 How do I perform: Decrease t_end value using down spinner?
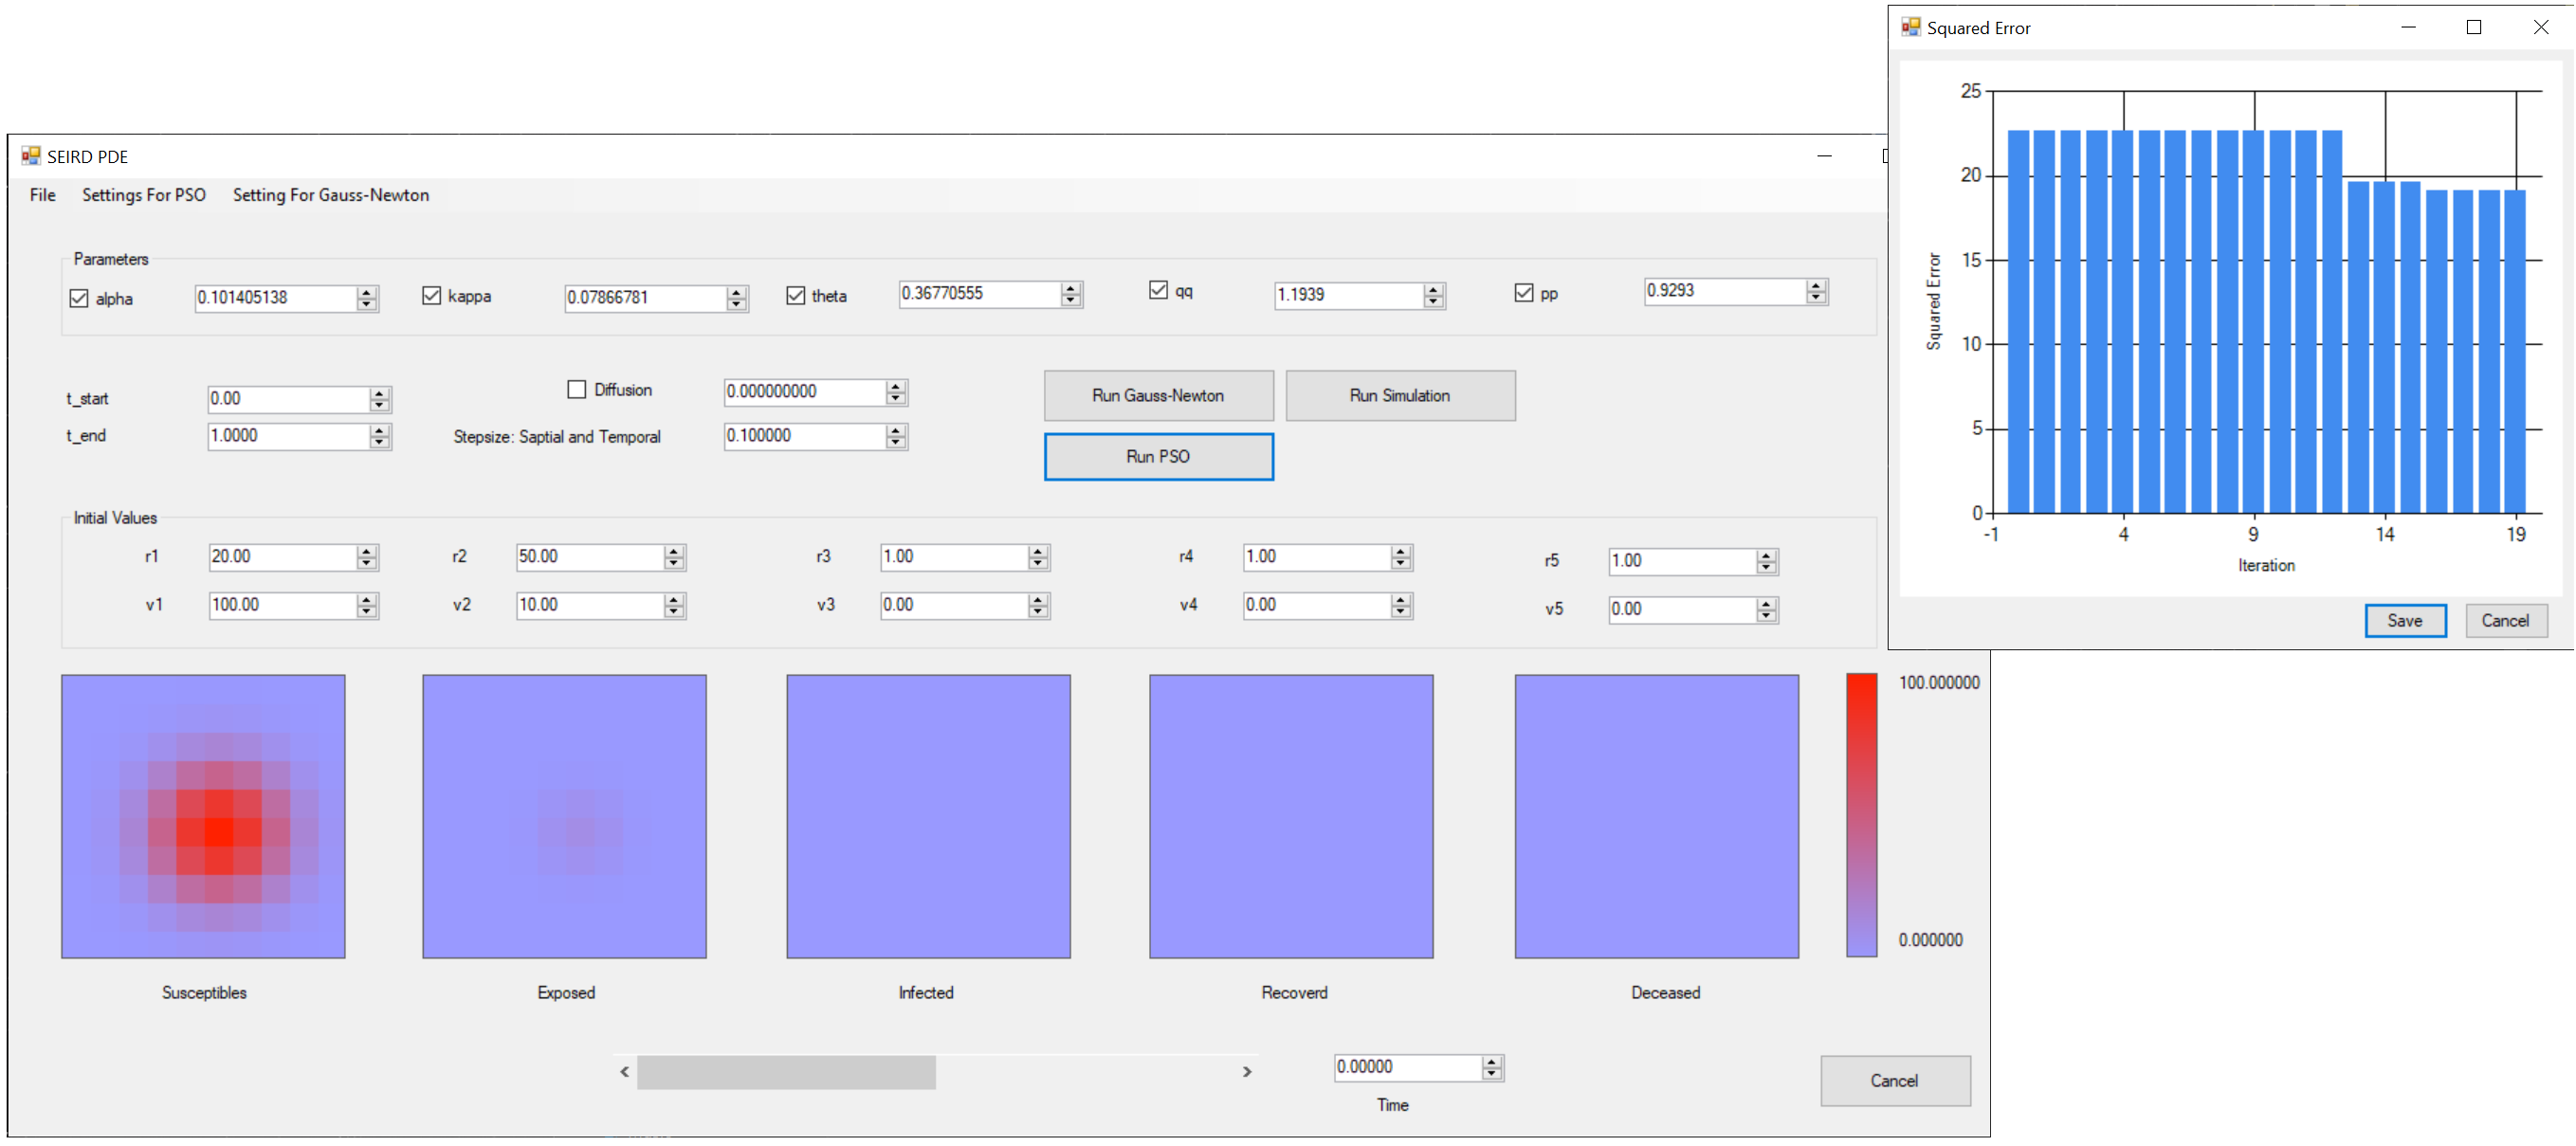tap(379, 441)
